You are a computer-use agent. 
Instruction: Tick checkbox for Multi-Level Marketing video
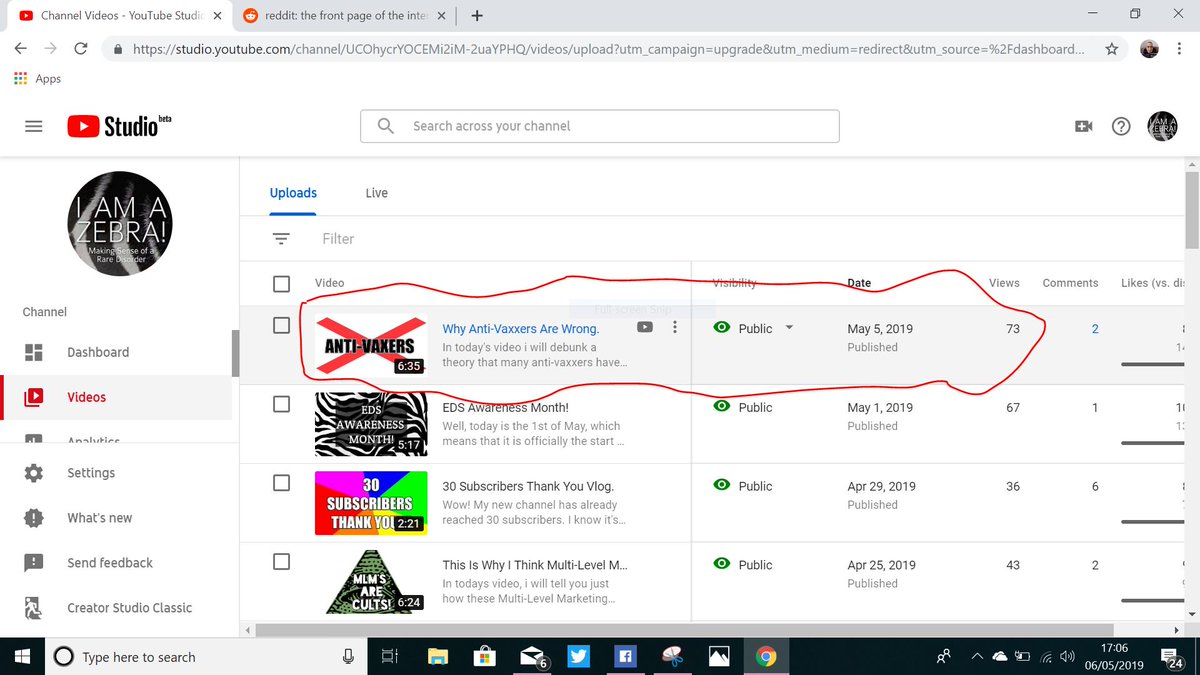(x=282, y=562)
